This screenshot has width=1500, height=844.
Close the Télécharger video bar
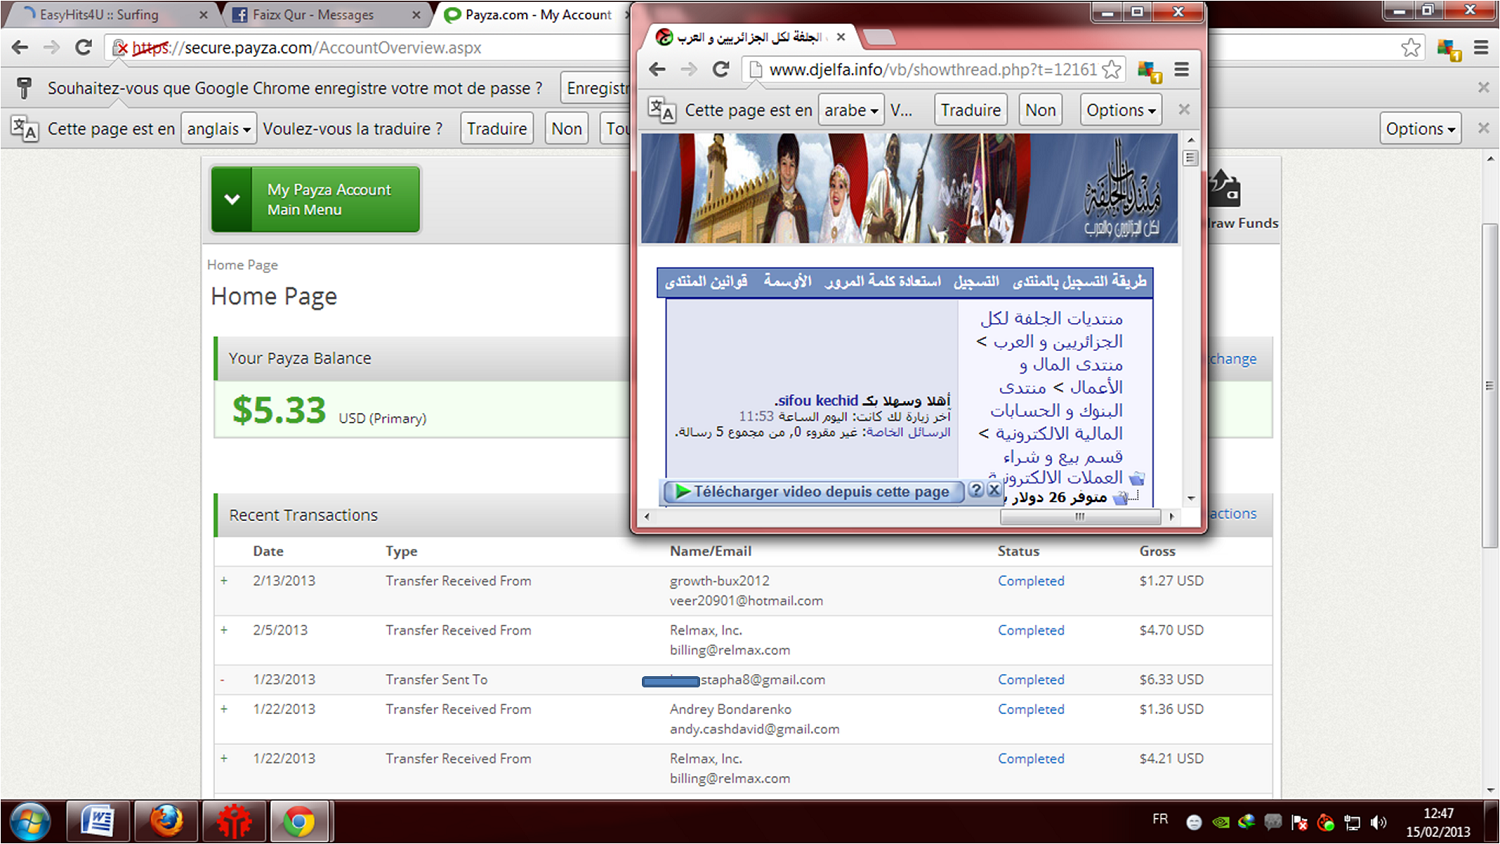[994, 490]
